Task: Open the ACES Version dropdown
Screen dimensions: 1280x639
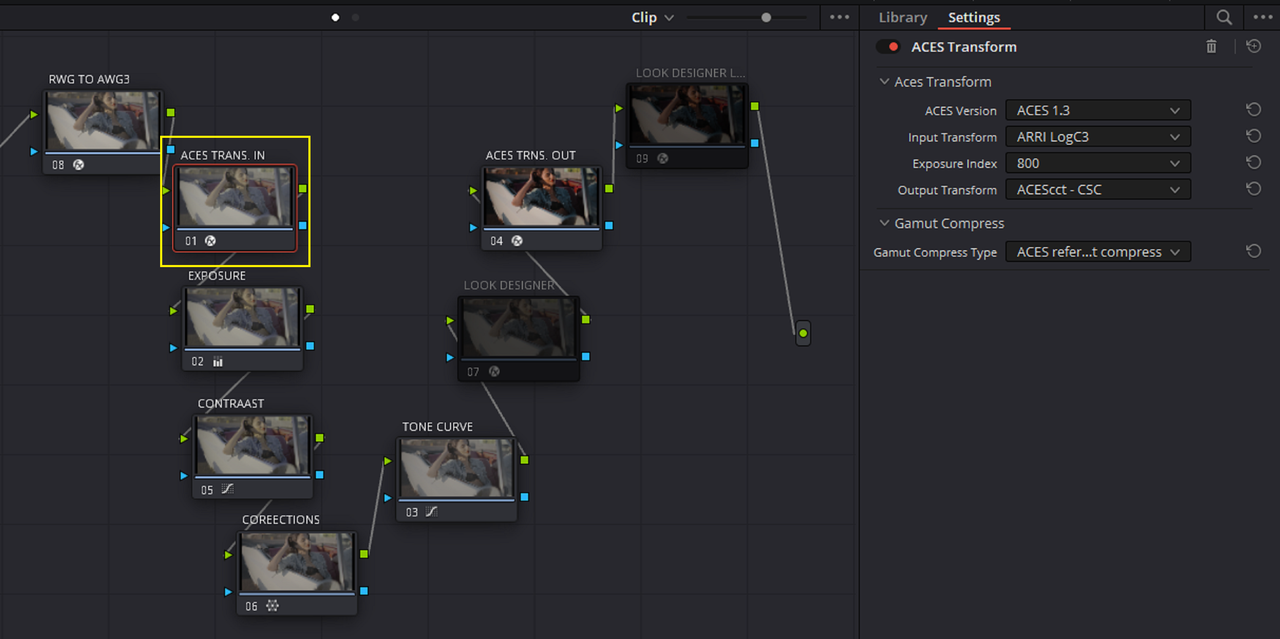Action: (1098, 110)
